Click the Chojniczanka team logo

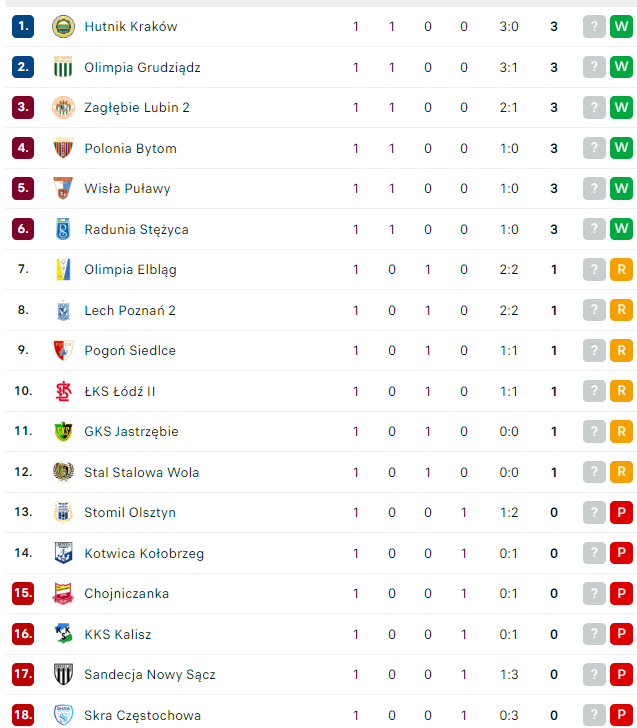point(63,593)
